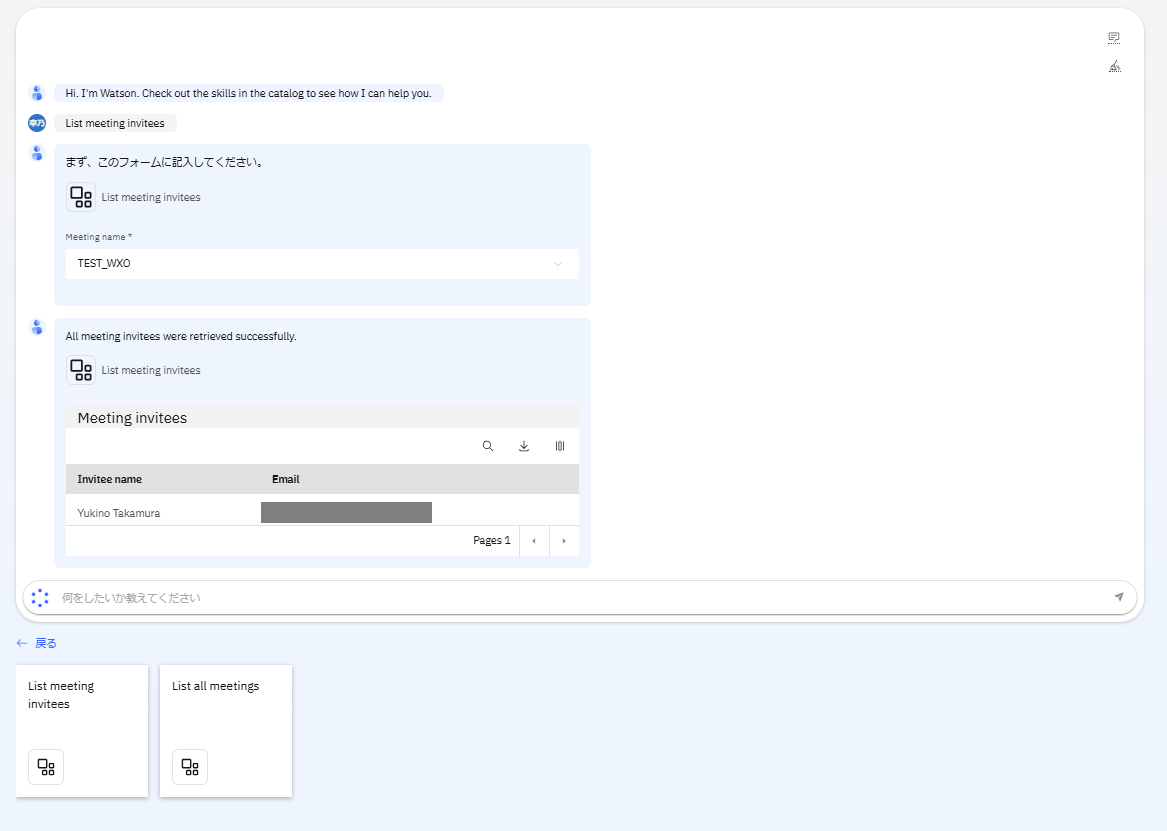
Task: Go to the previous page of invitees
Action: pyautogui.click(x=534, y=541)
